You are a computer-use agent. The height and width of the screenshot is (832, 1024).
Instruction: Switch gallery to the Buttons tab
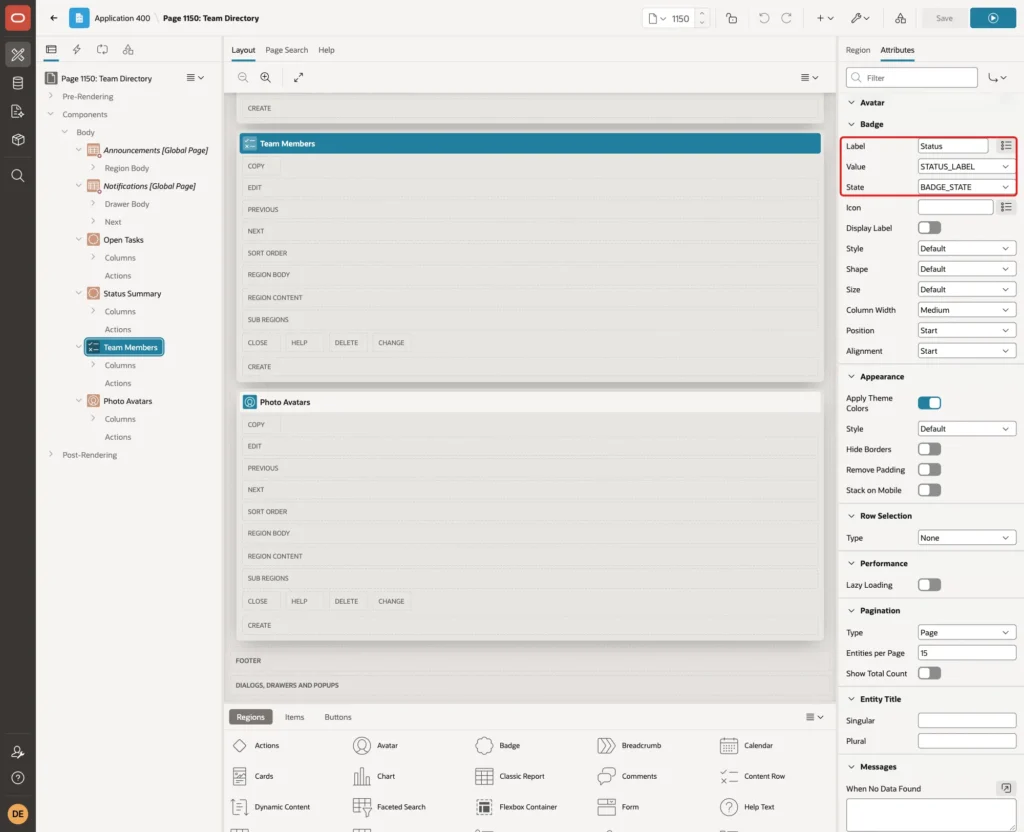click(x=338, y=717)
